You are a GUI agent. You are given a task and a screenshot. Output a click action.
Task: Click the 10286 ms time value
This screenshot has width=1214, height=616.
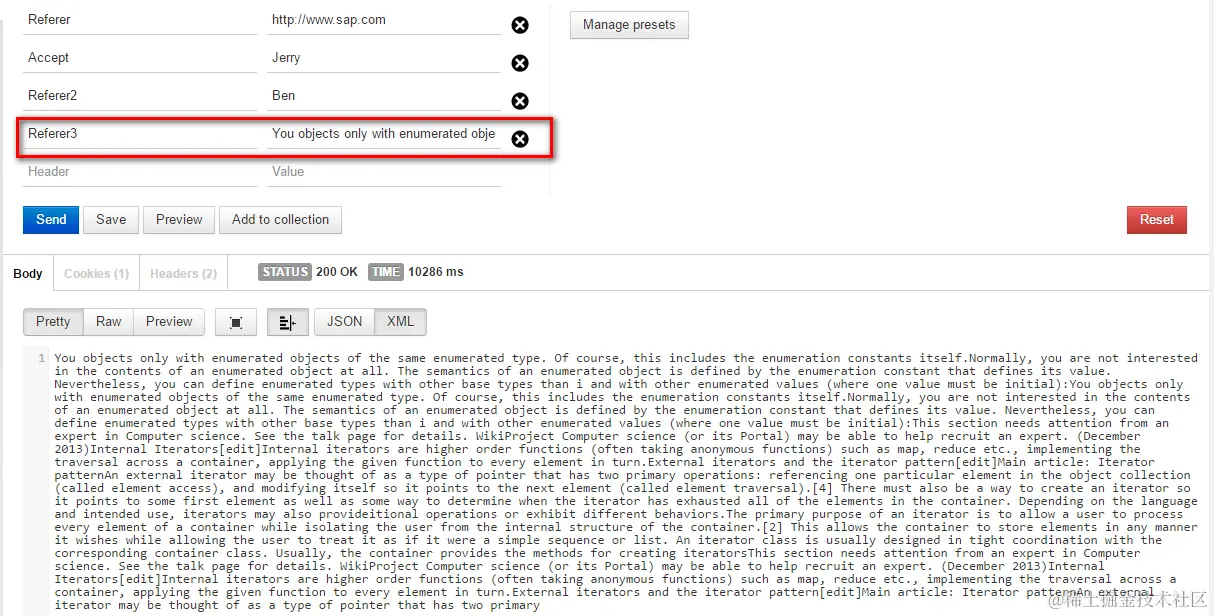[436, 272]
